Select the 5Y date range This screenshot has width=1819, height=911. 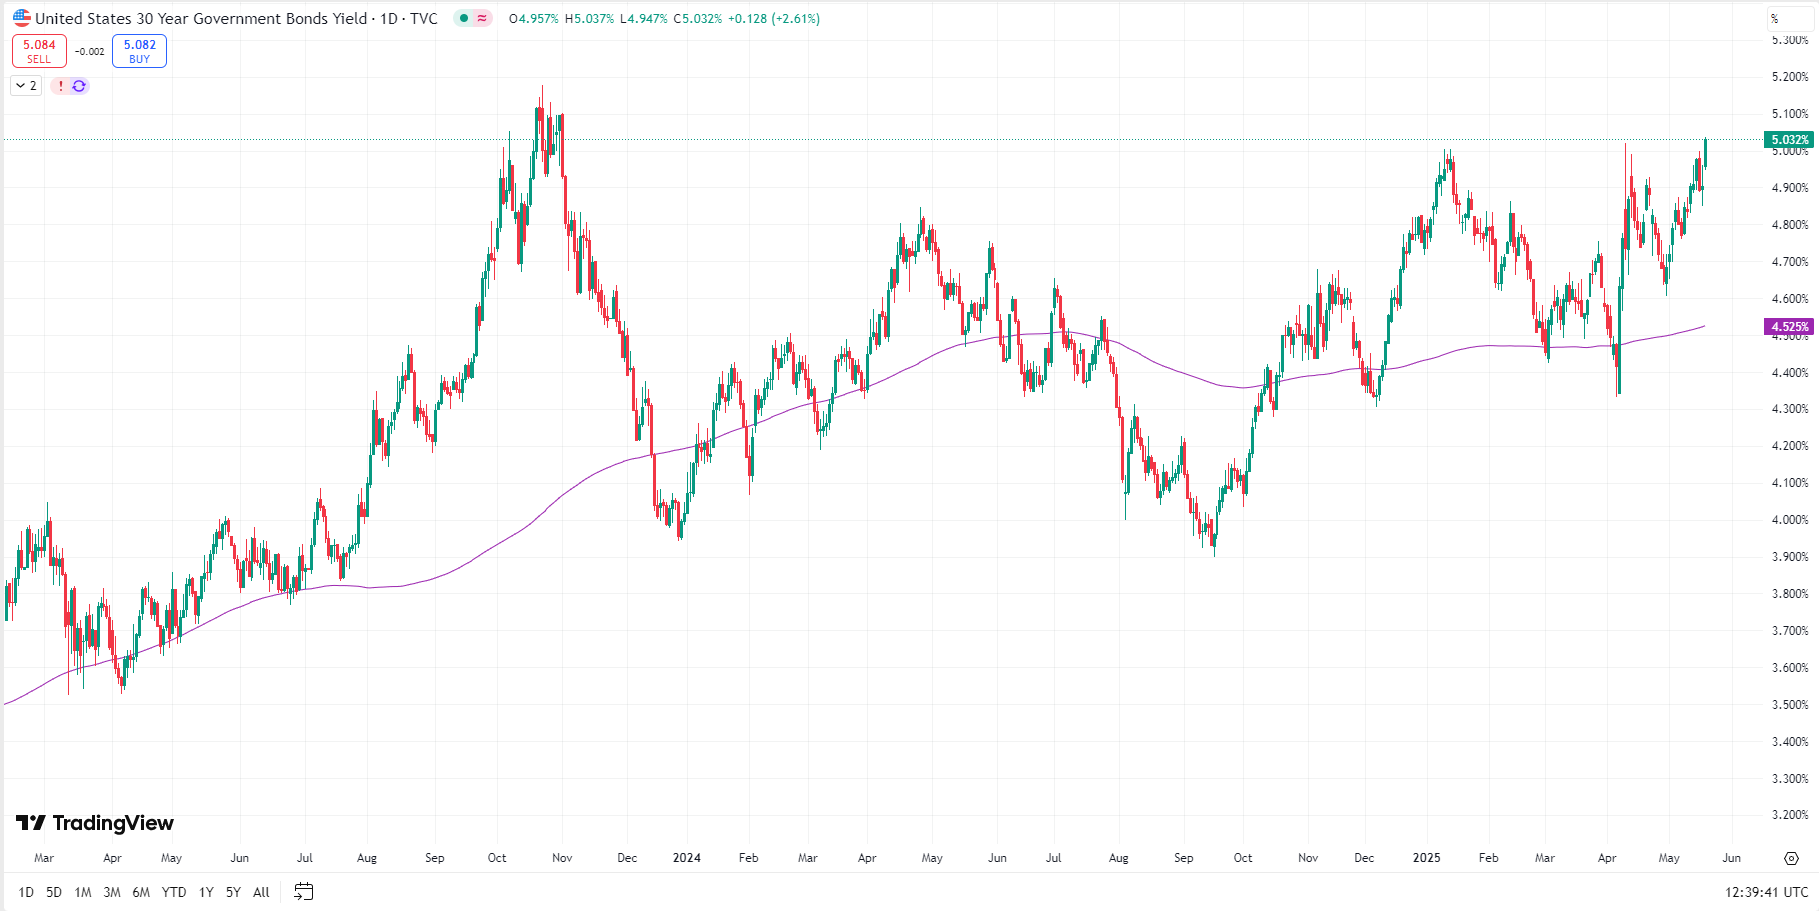tap(233, 892)
